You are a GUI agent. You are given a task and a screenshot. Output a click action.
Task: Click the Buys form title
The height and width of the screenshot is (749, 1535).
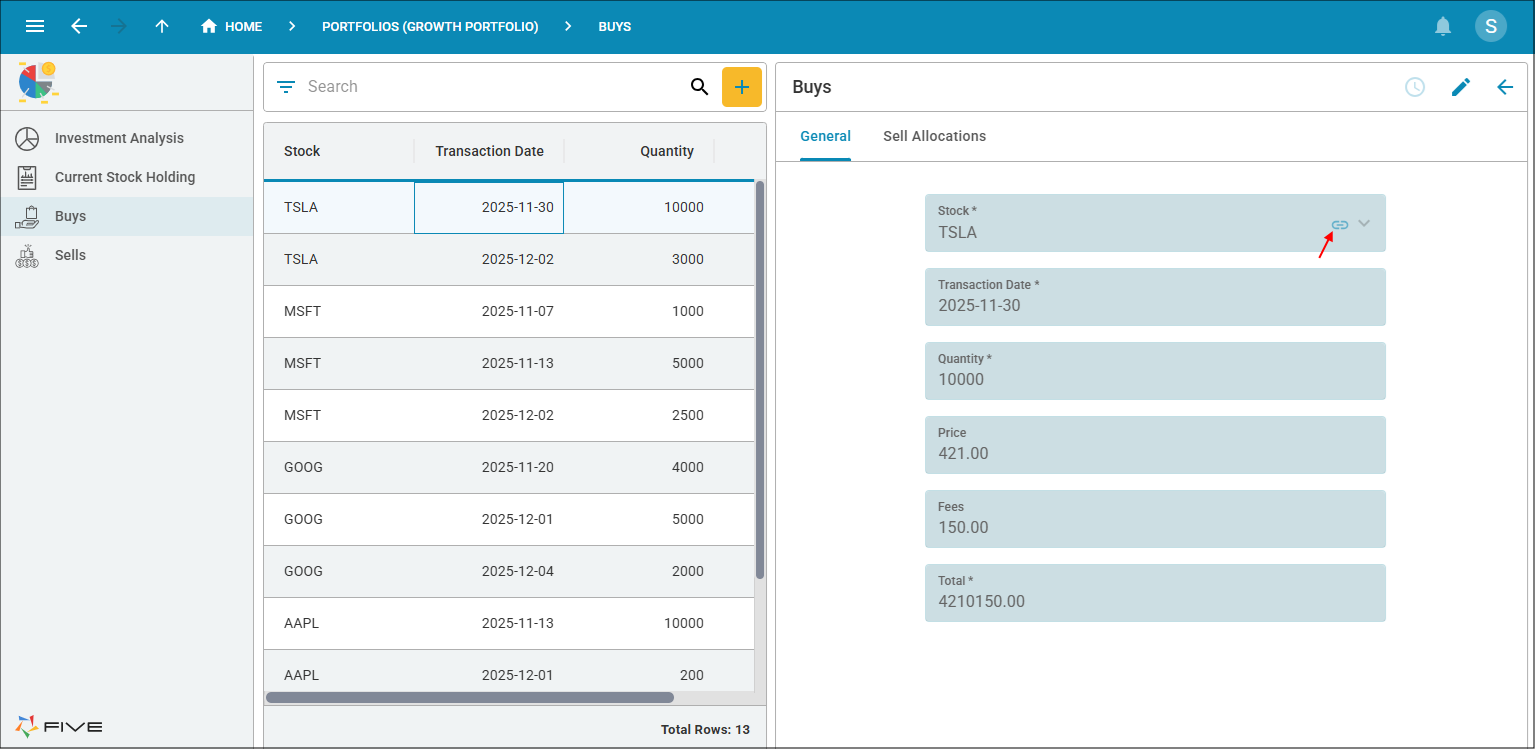(x=812, y=87)
